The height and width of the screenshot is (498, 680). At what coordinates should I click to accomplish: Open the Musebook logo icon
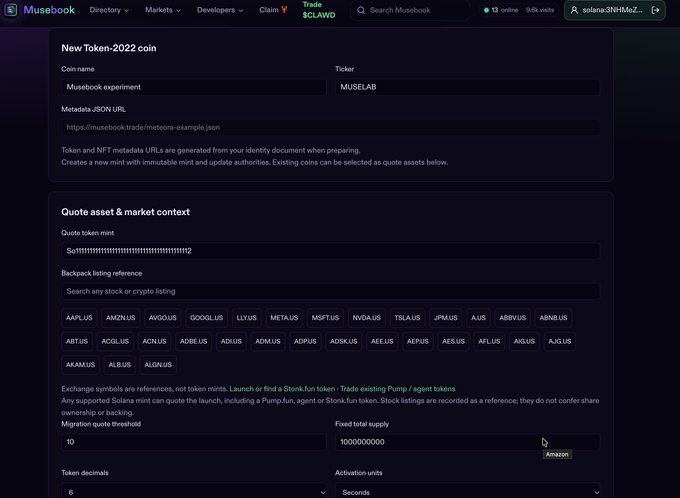pyautogui.click(x=11, y=10)
